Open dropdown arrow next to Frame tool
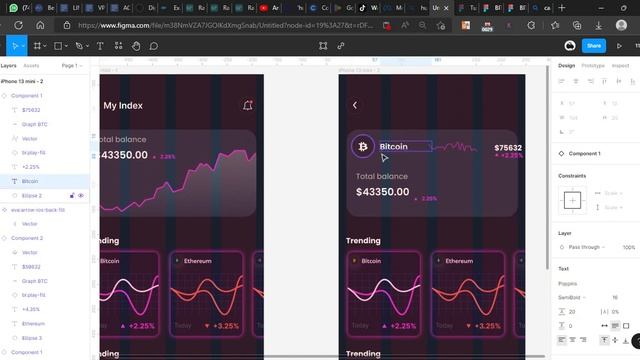 44,46
